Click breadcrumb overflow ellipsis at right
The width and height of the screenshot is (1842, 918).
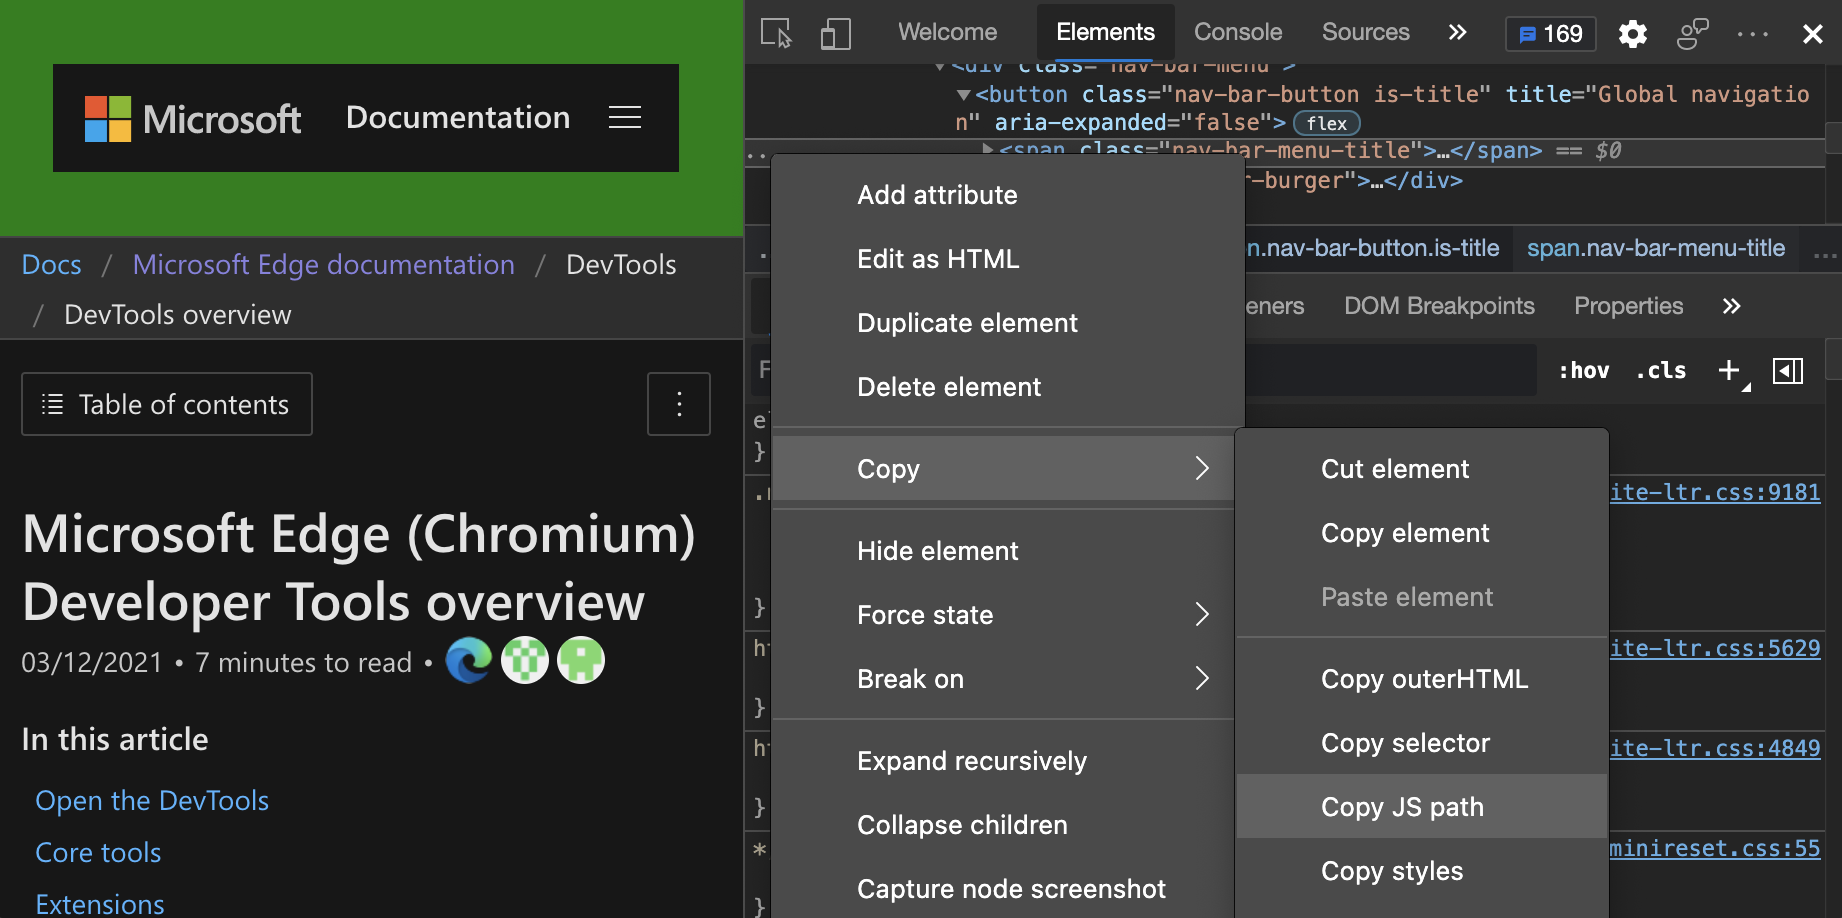1825,256
